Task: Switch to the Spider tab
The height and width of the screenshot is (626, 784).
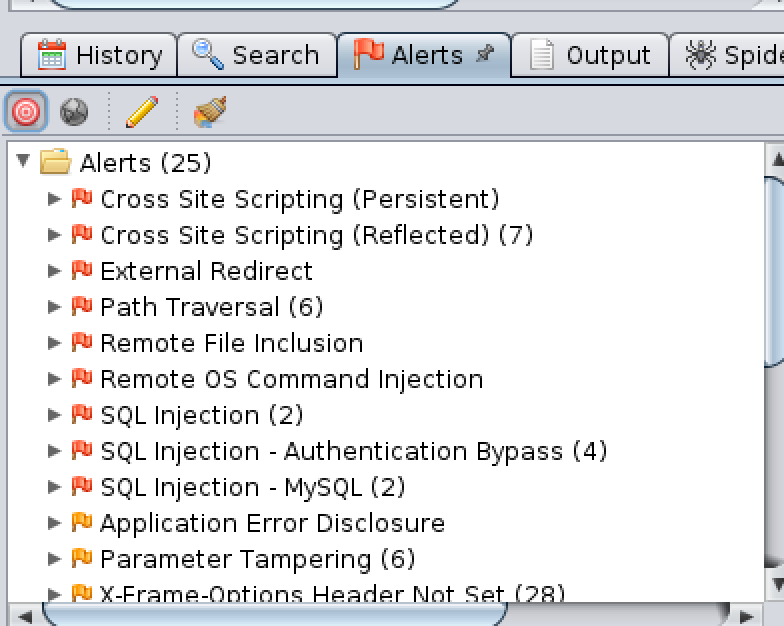Action: 735,55
